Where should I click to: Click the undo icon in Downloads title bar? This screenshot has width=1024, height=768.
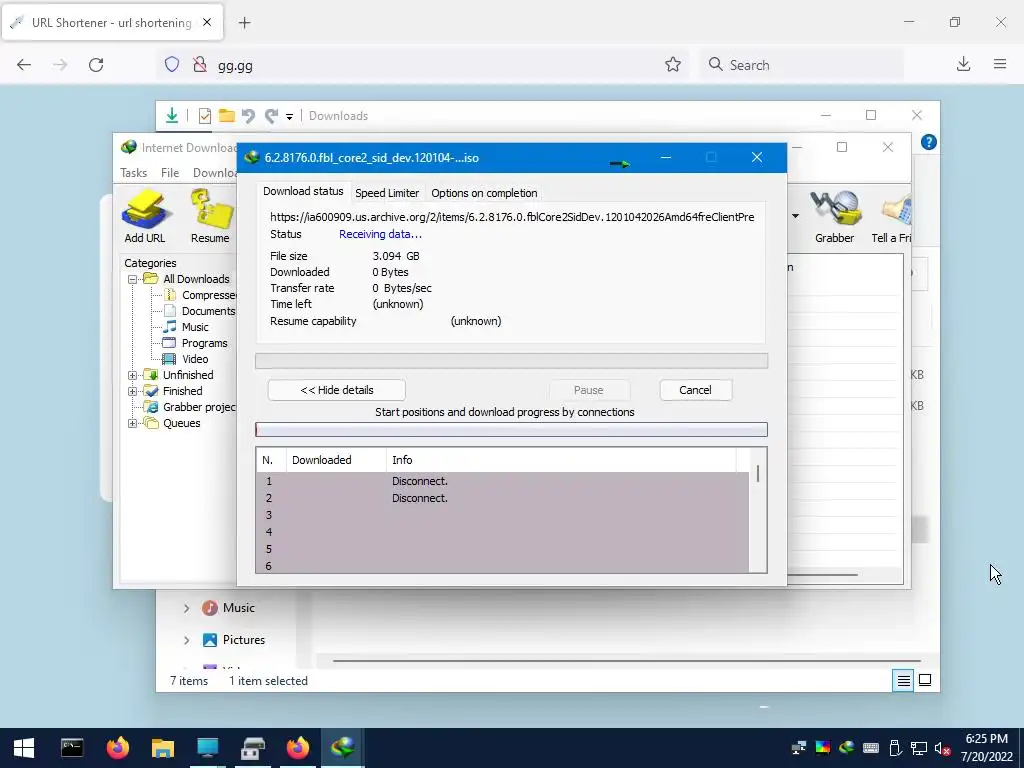click(248, 116)
